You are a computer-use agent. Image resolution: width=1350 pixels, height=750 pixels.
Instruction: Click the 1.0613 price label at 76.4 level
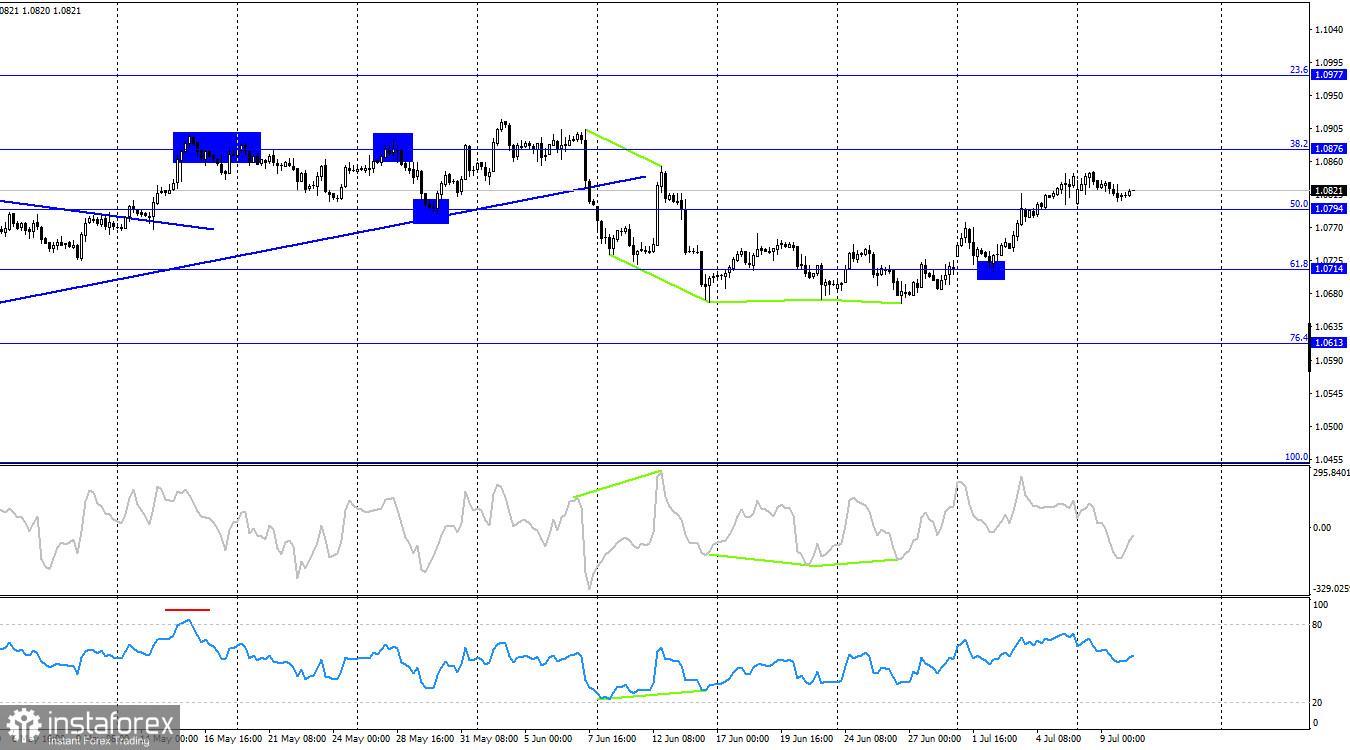pos(1329,342)
